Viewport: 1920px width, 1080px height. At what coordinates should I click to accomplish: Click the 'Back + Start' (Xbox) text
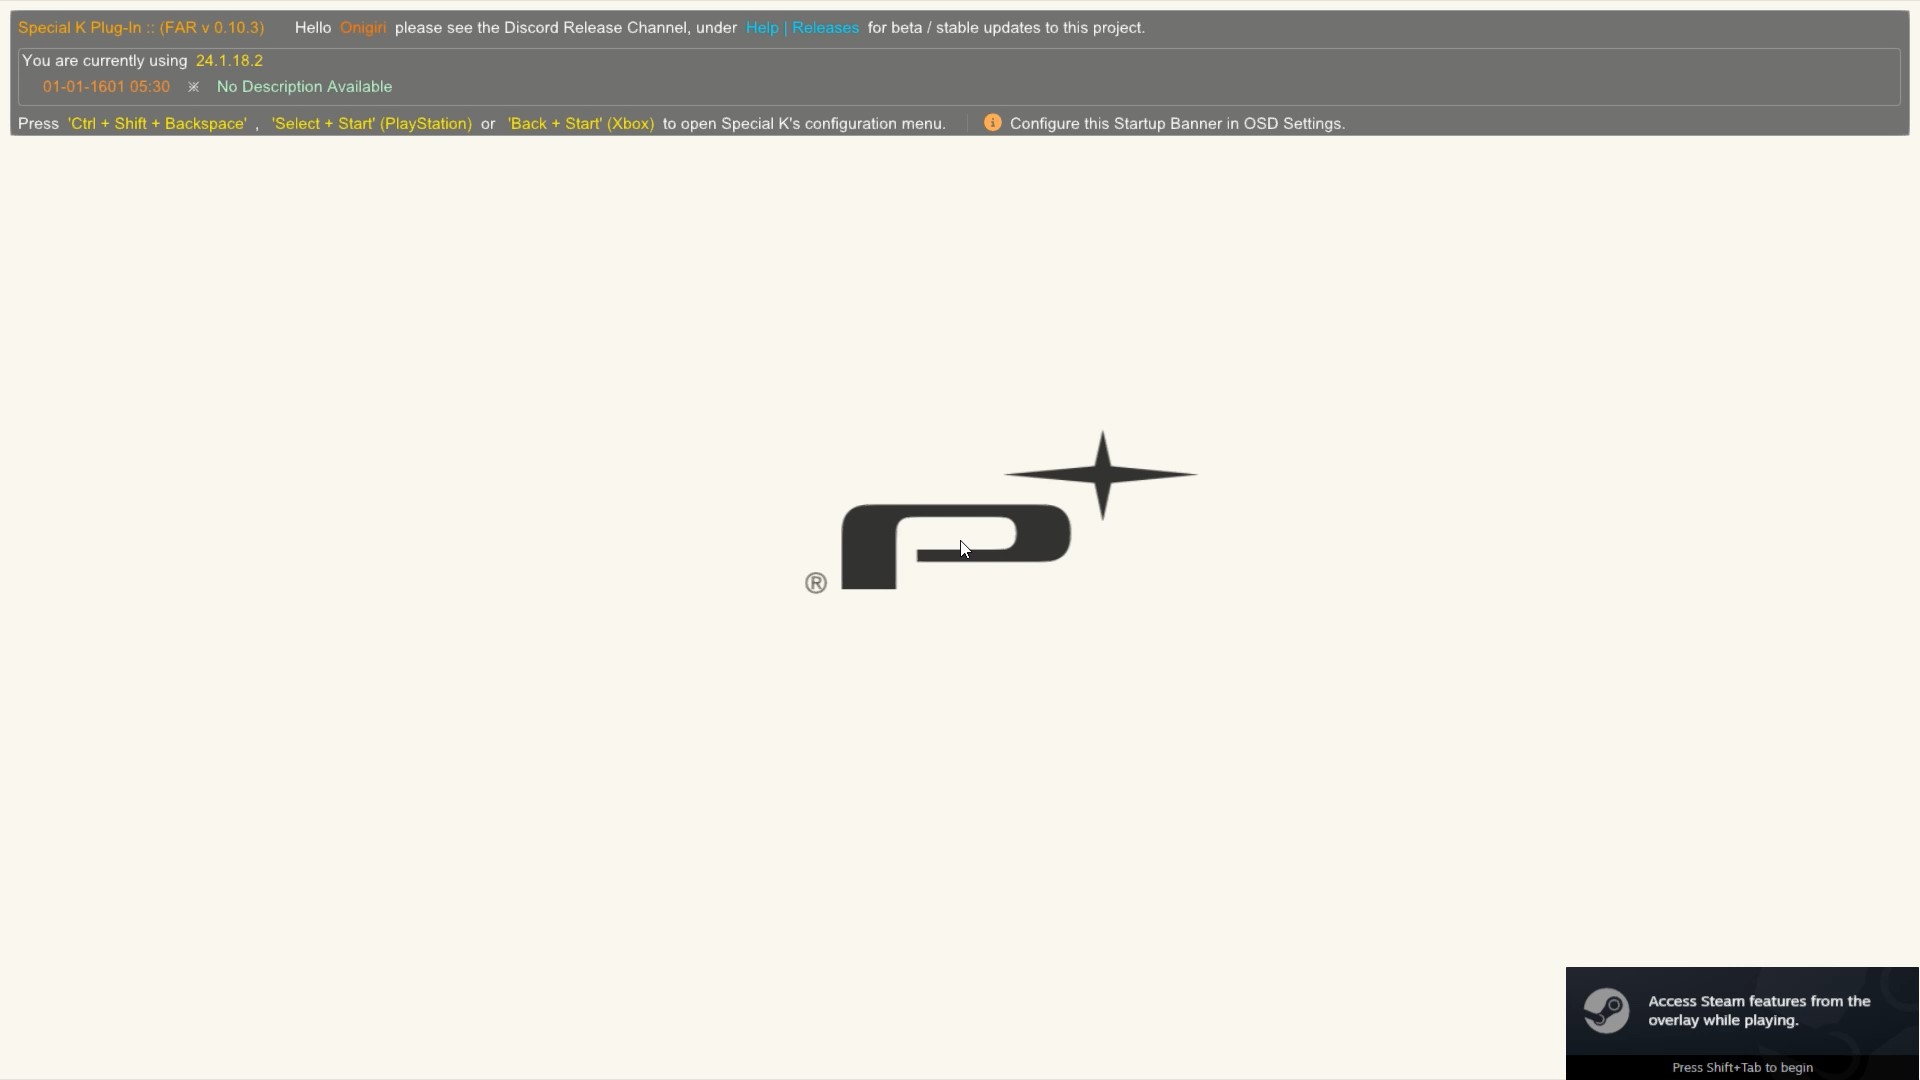581,124
